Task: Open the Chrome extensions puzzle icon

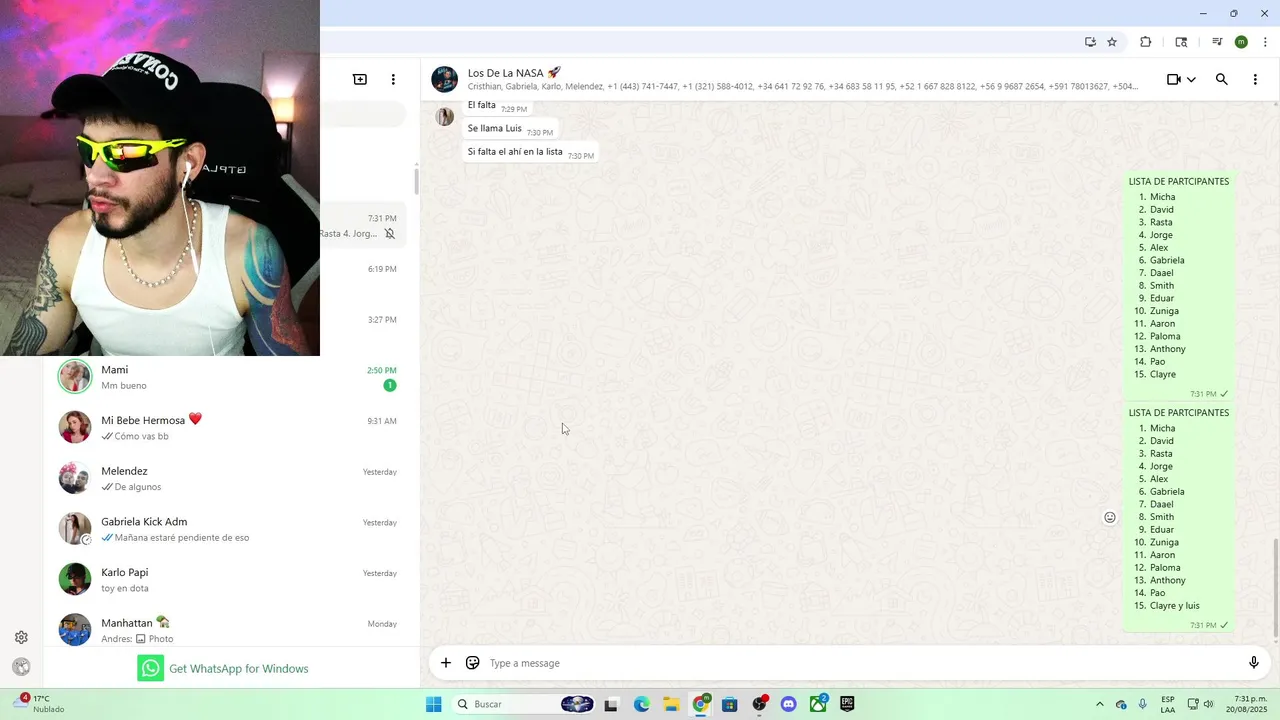Action: click(1146, 42)
